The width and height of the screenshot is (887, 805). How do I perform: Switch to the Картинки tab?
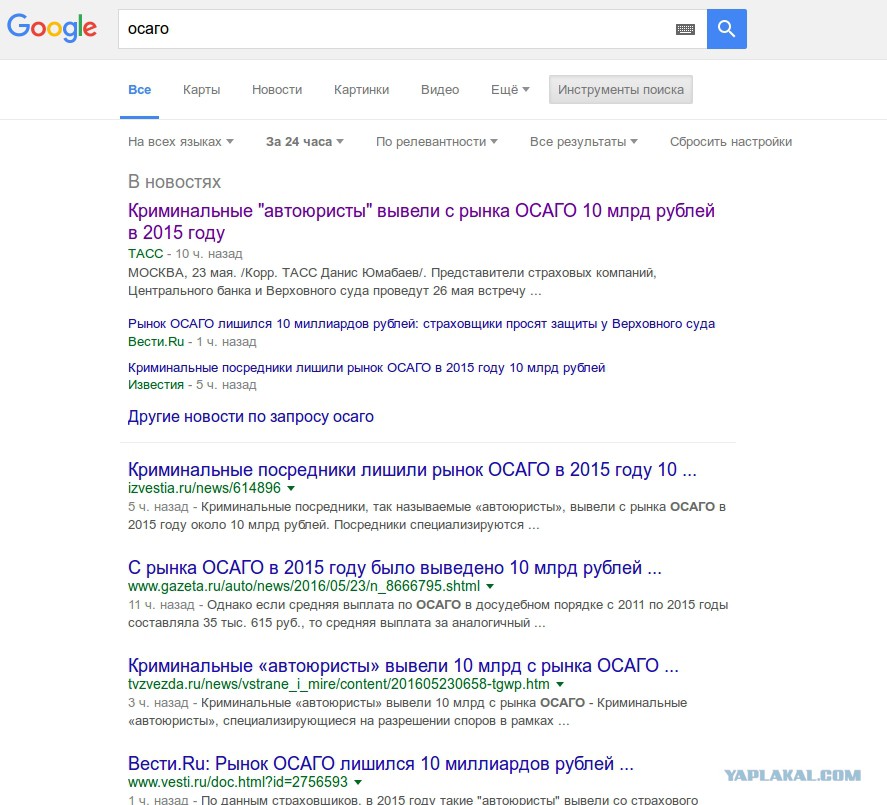click(361, 90)
